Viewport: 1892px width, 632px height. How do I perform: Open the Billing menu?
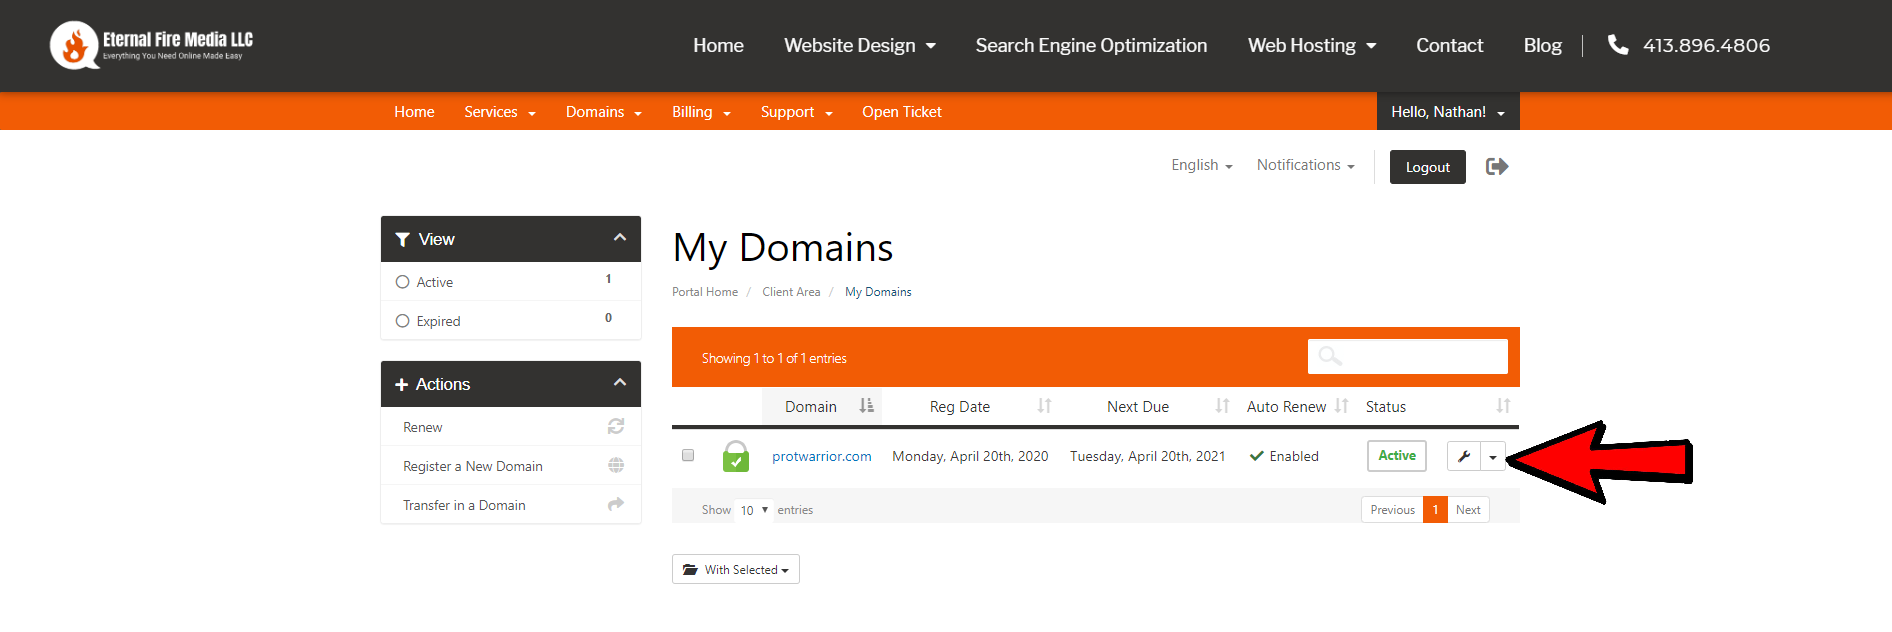pyautogui.click(x=701, y=112)
